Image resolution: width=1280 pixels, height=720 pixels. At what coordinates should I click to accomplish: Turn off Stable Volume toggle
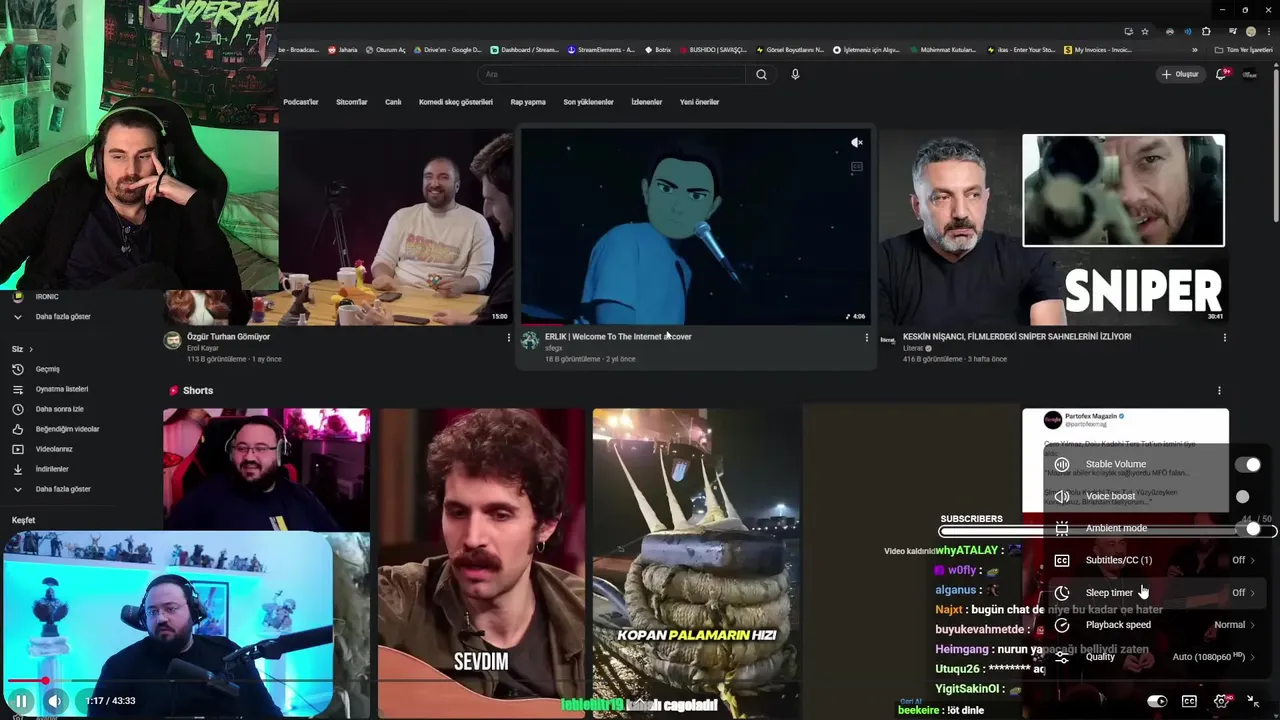click(x=1248, y=464)
